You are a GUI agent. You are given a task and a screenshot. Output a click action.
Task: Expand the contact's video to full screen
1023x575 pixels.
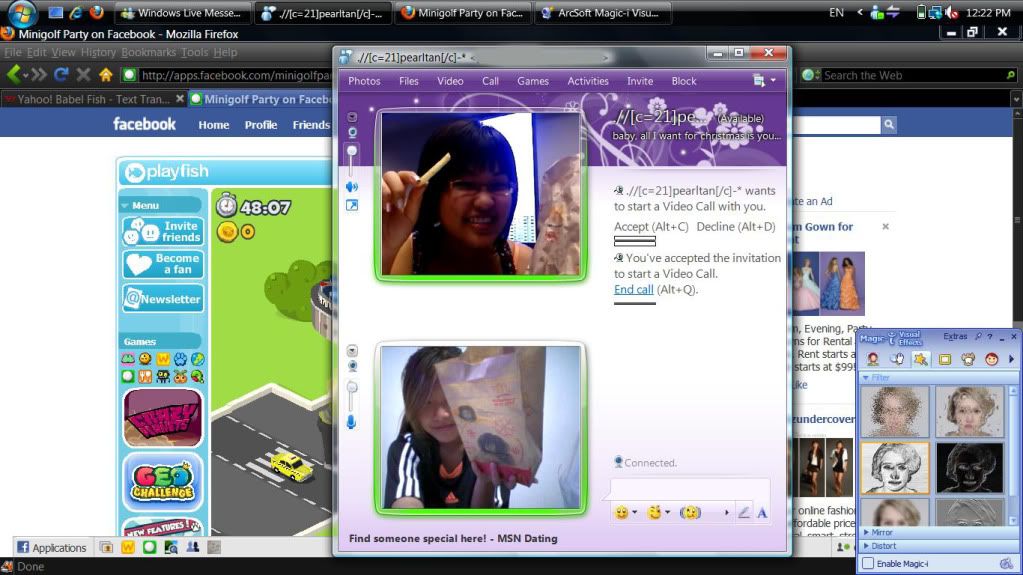pyautogui.click(x=352, y=206)
